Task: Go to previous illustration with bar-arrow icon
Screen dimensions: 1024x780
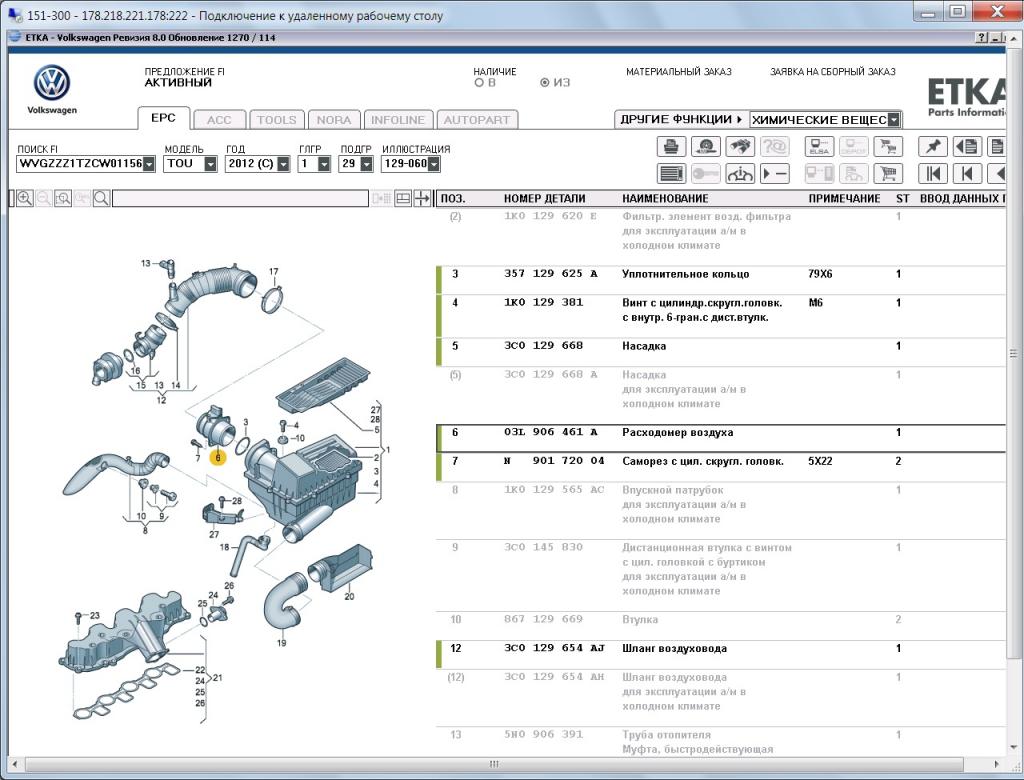Action: 967,174
